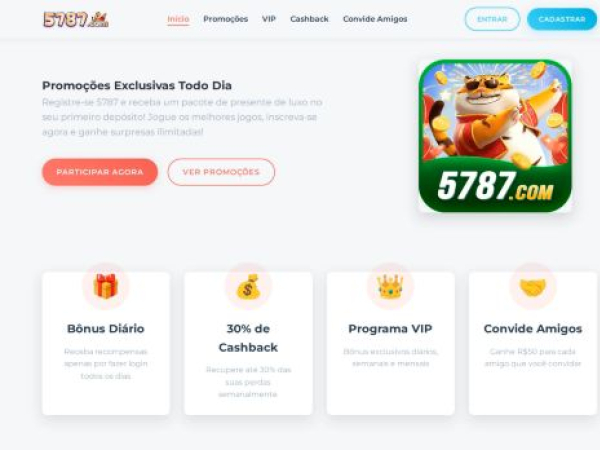Click the Convide Amigos card title
600x450 pixels.
pyautogui.click(x=533, y=329)
